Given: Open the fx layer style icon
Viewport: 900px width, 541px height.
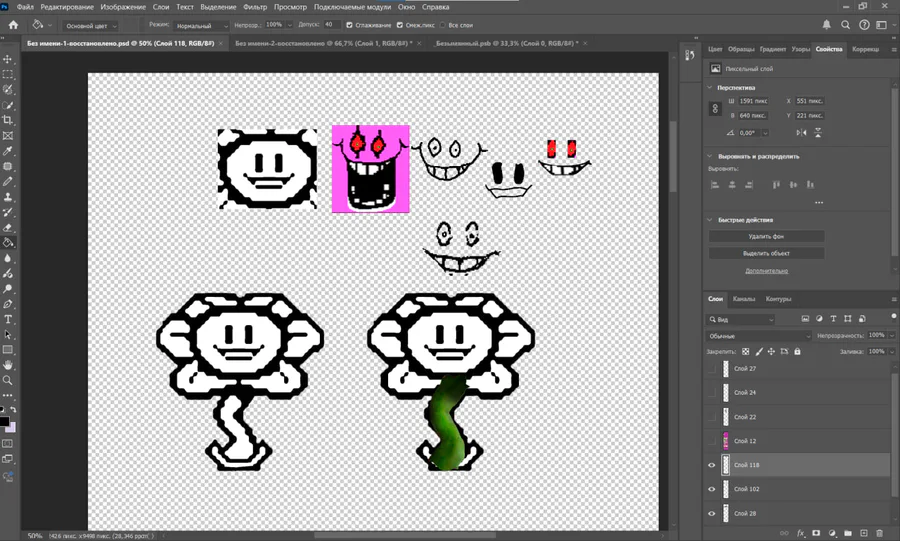Looking at the screenshot, I should point(801,534).
